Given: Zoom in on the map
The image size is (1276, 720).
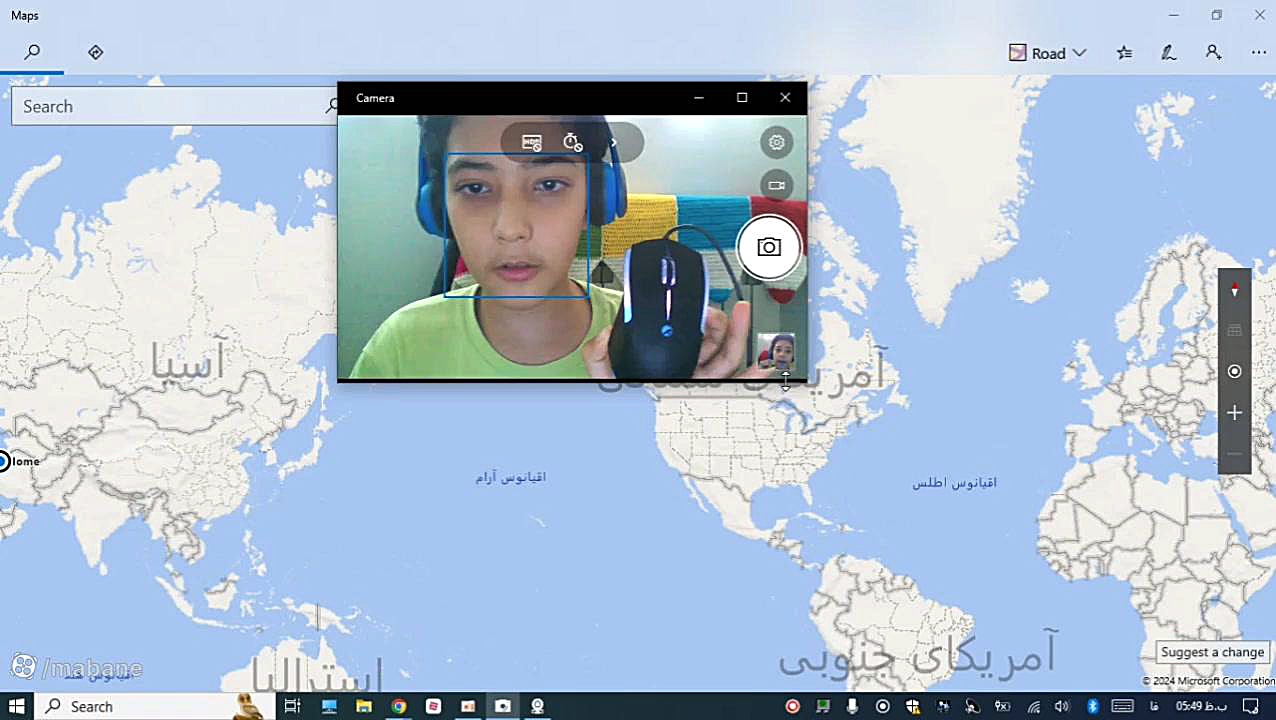Looking at the screenshot, I should (1234, 413).
